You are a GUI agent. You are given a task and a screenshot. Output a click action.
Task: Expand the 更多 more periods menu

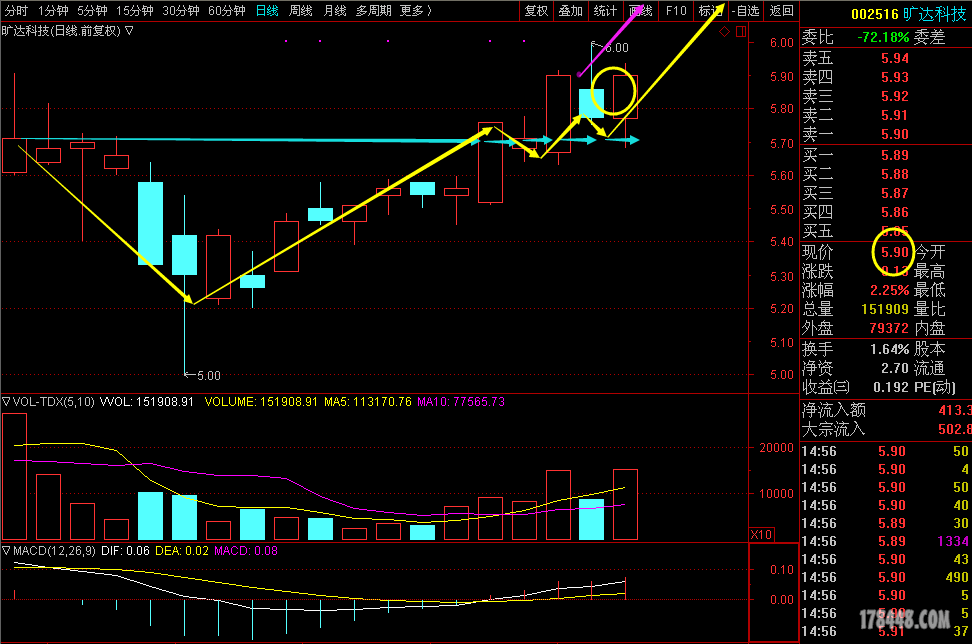[415, 11]
